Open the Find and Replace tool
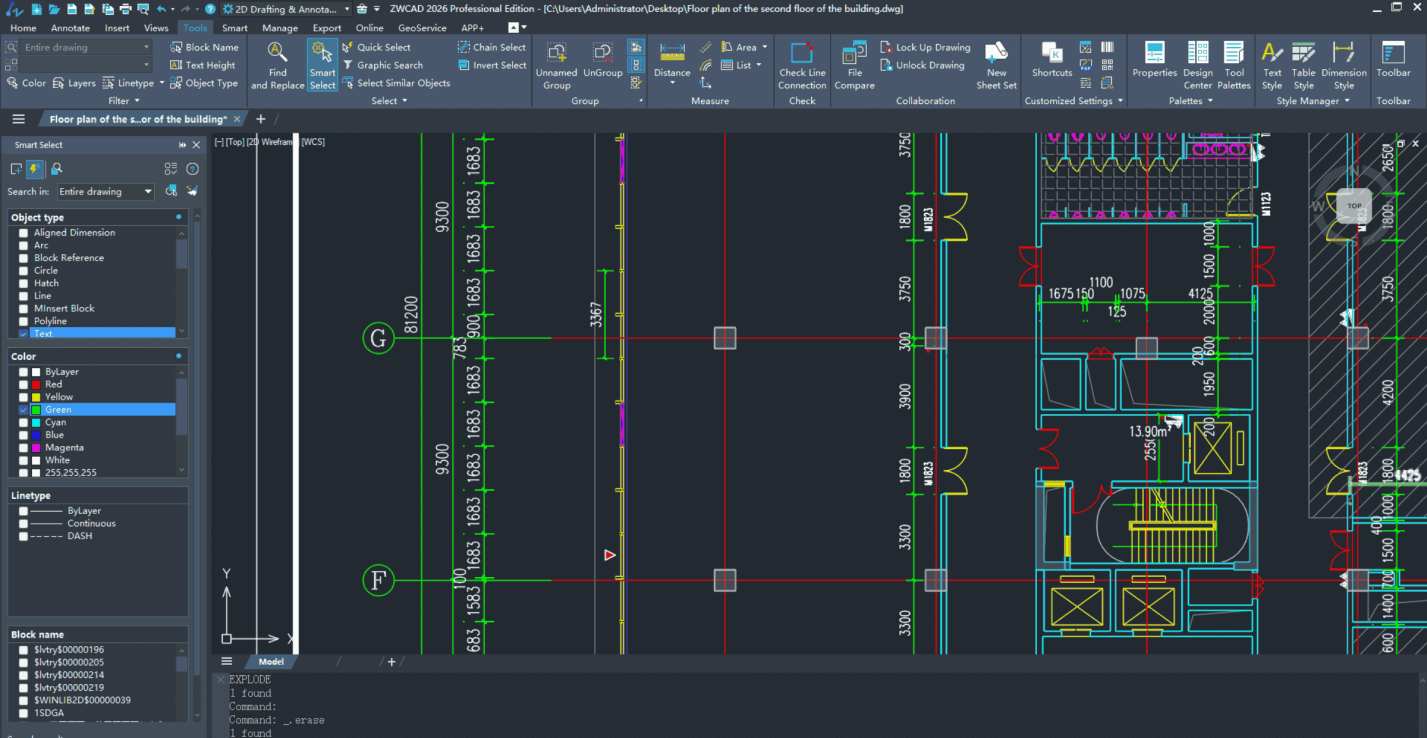1427x738 pixels. point(277,65)
